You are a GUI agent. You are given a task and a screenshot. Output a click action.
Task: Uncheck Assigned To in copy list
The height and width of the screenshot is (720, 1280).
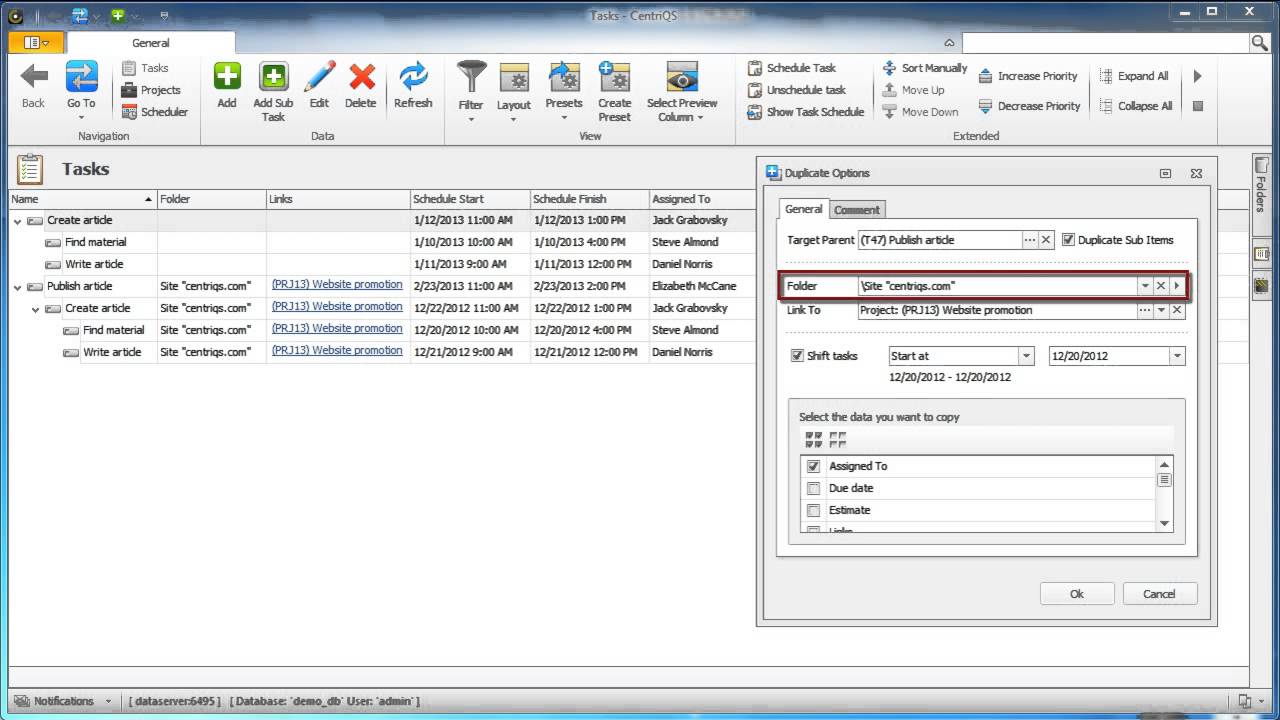tap(814, 466)
